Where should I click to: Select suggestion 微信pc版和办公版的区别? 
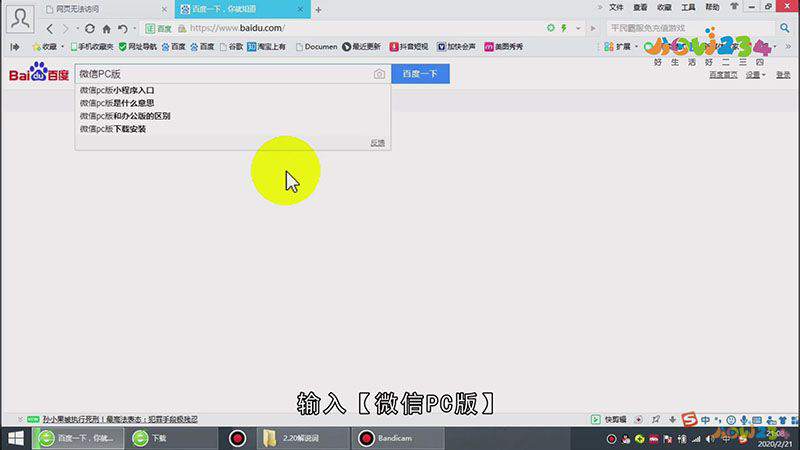[233, 116]
